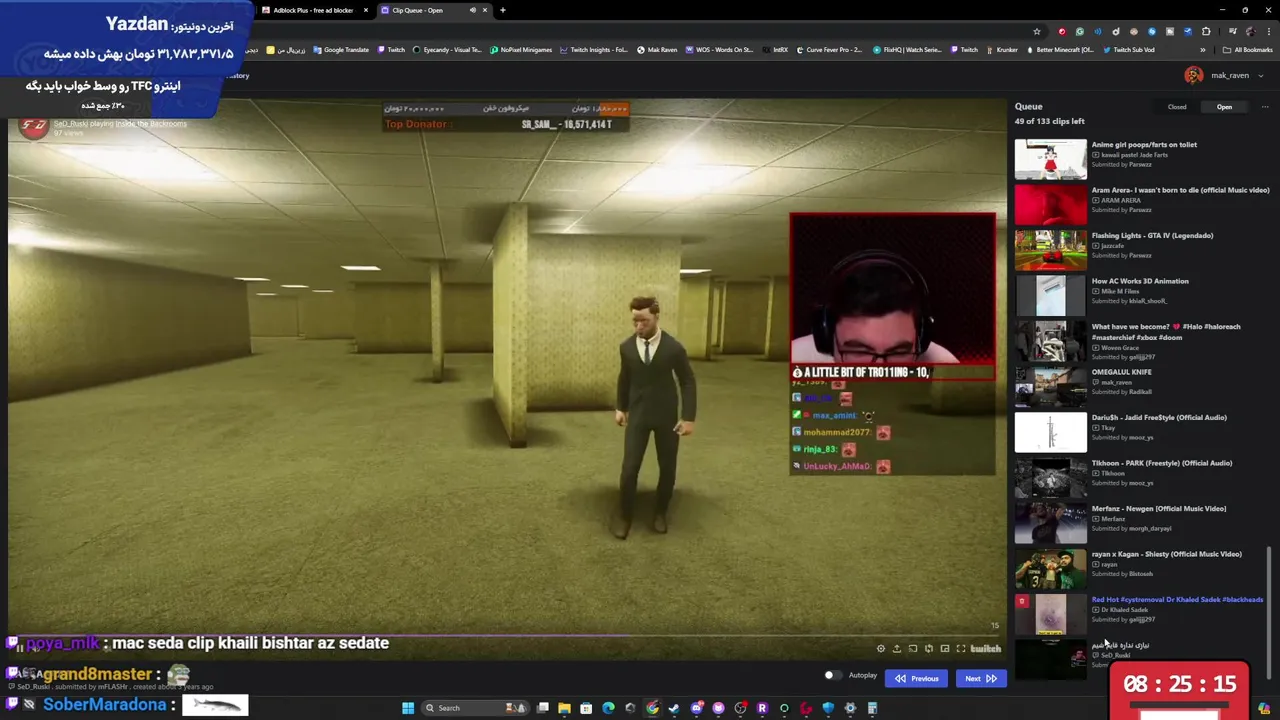The width and height of the screenshot is (1280, 720).
Task: Open Twitch Insights bookmark
Action: tap(594, 49)
